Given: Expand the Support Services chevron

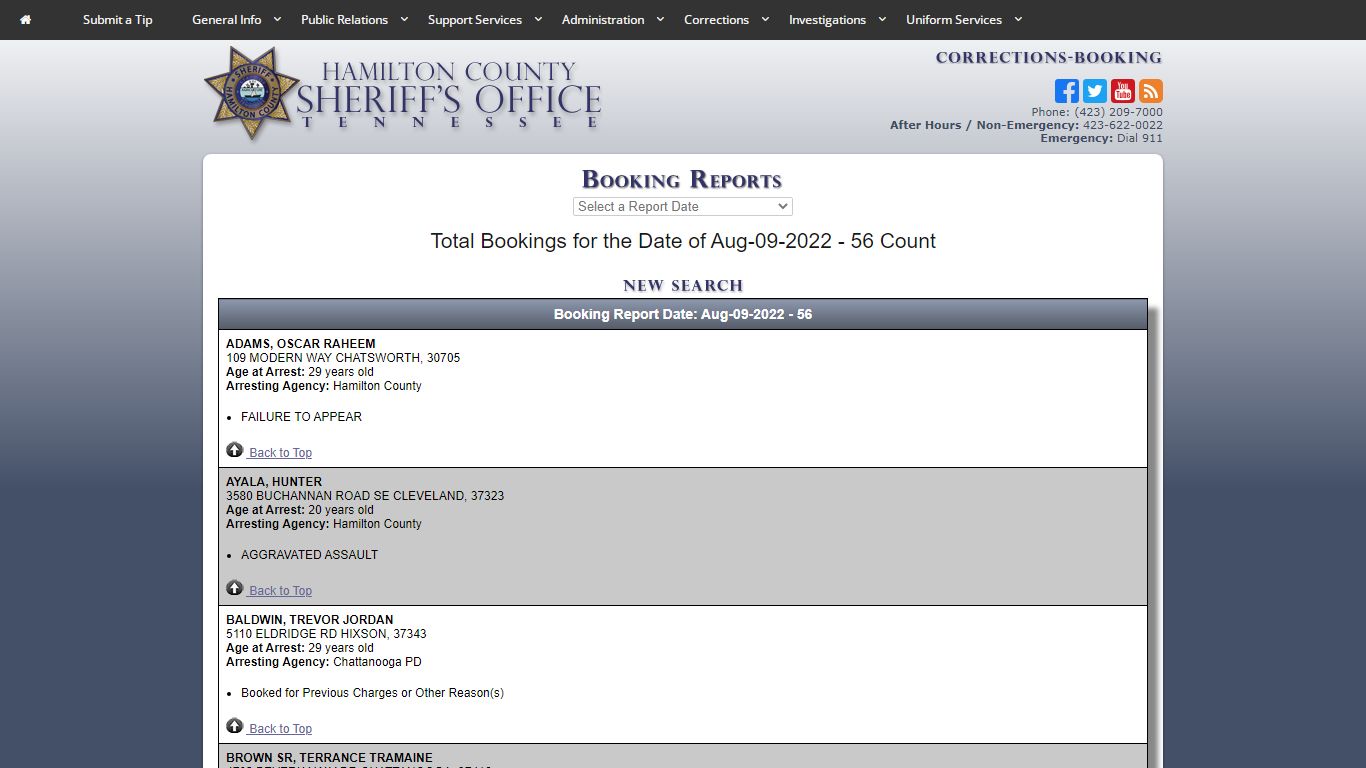Looking at the screenshot, I should [538, 19].
